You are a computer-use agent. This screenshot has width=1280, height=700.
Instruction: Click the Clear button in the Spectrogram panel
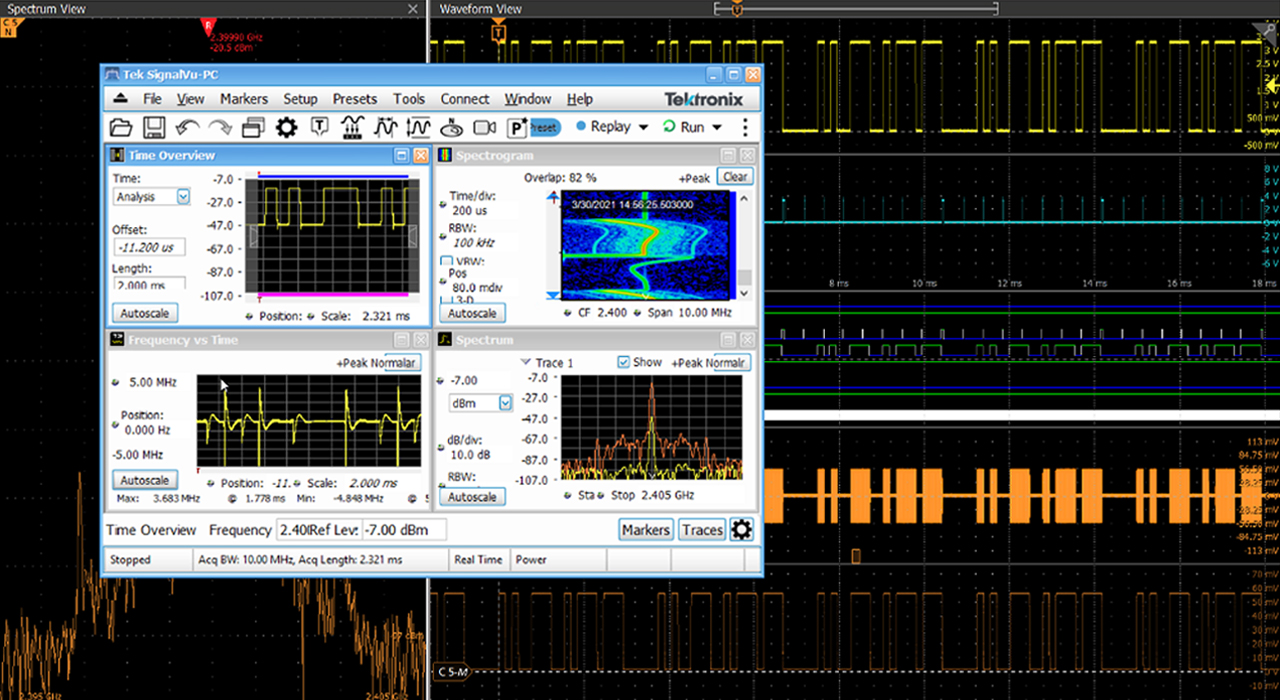click(735, 176)
